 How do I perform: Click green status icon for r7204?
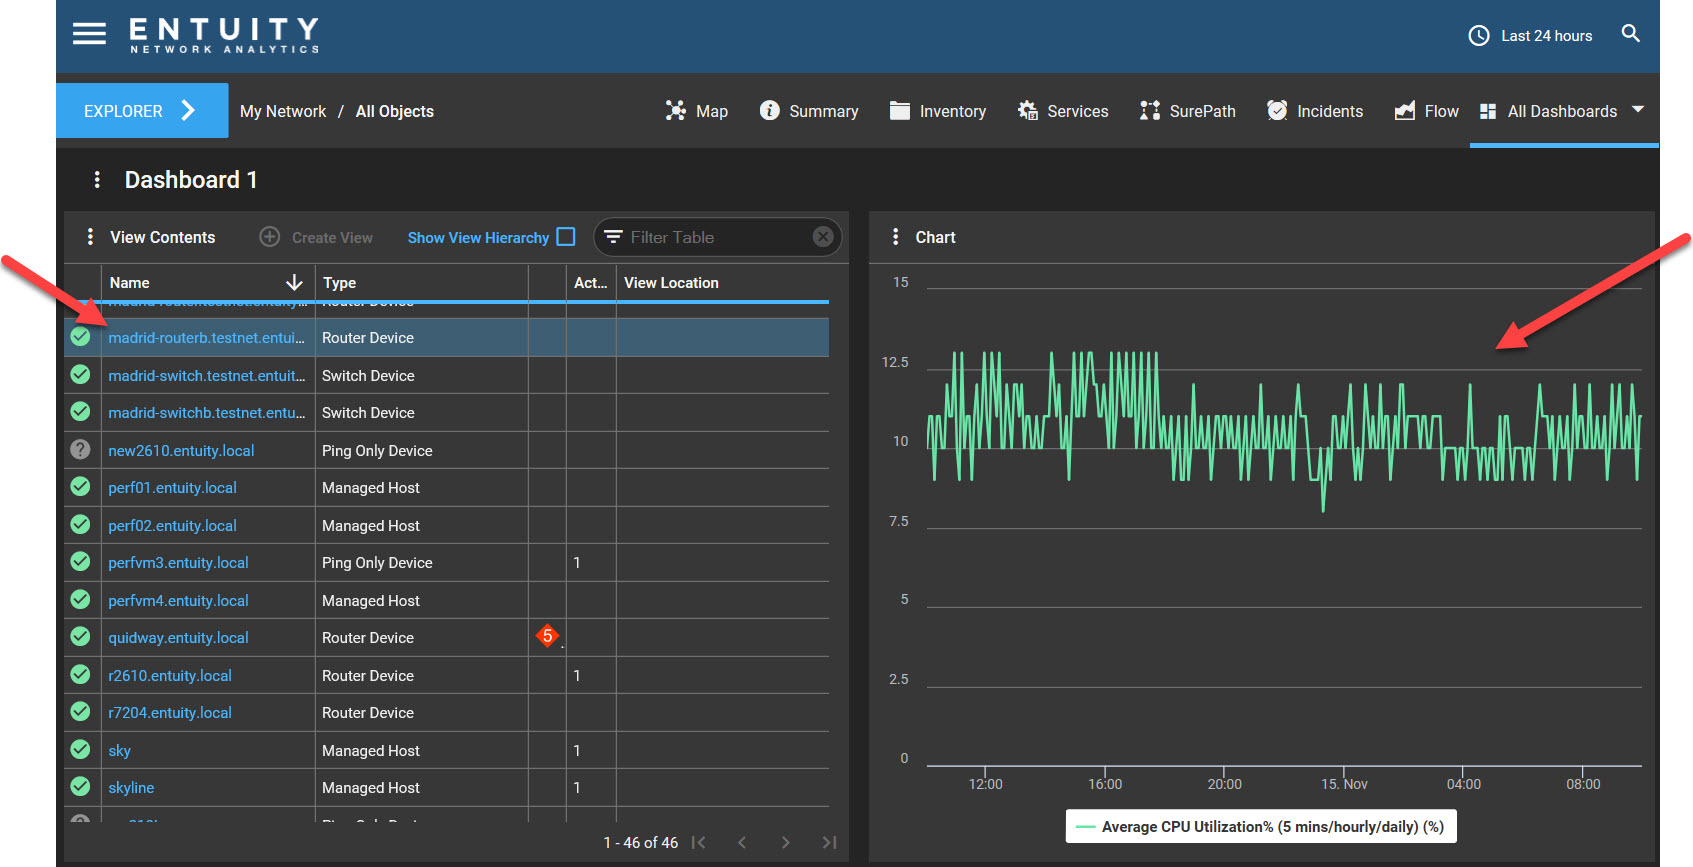pyautogui.click(x=80, y=712)
